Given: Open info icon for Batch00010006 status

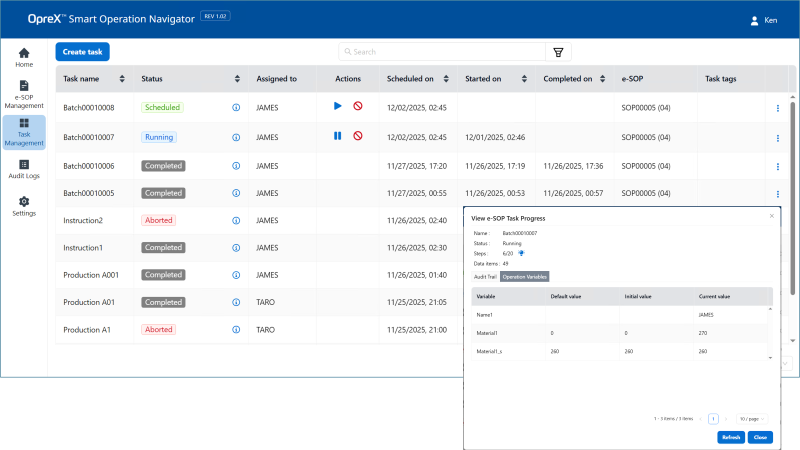Looking at the screenshot, I should click(x=236, y=166).
